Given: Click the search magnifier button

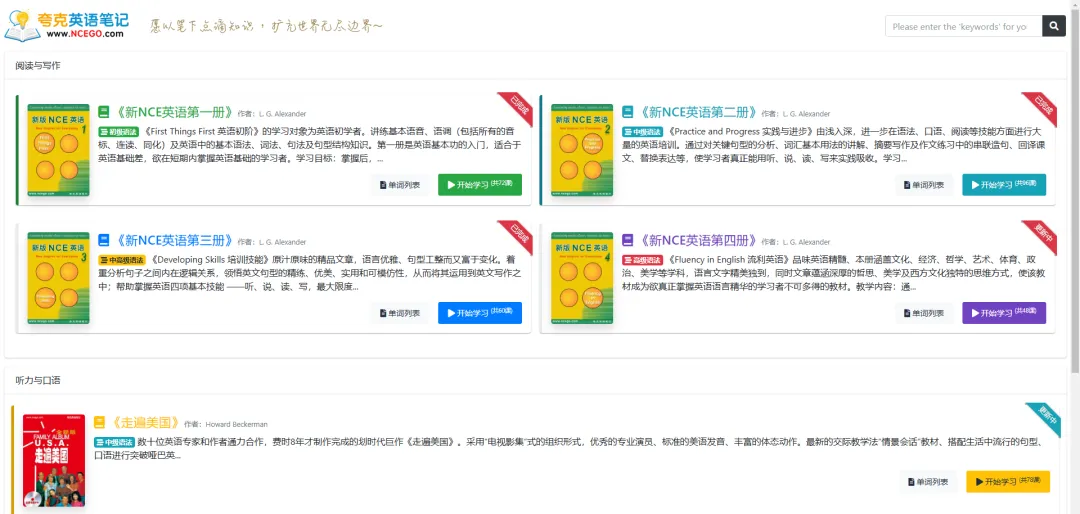Looking at the screenshot, I should [1054, 26].
